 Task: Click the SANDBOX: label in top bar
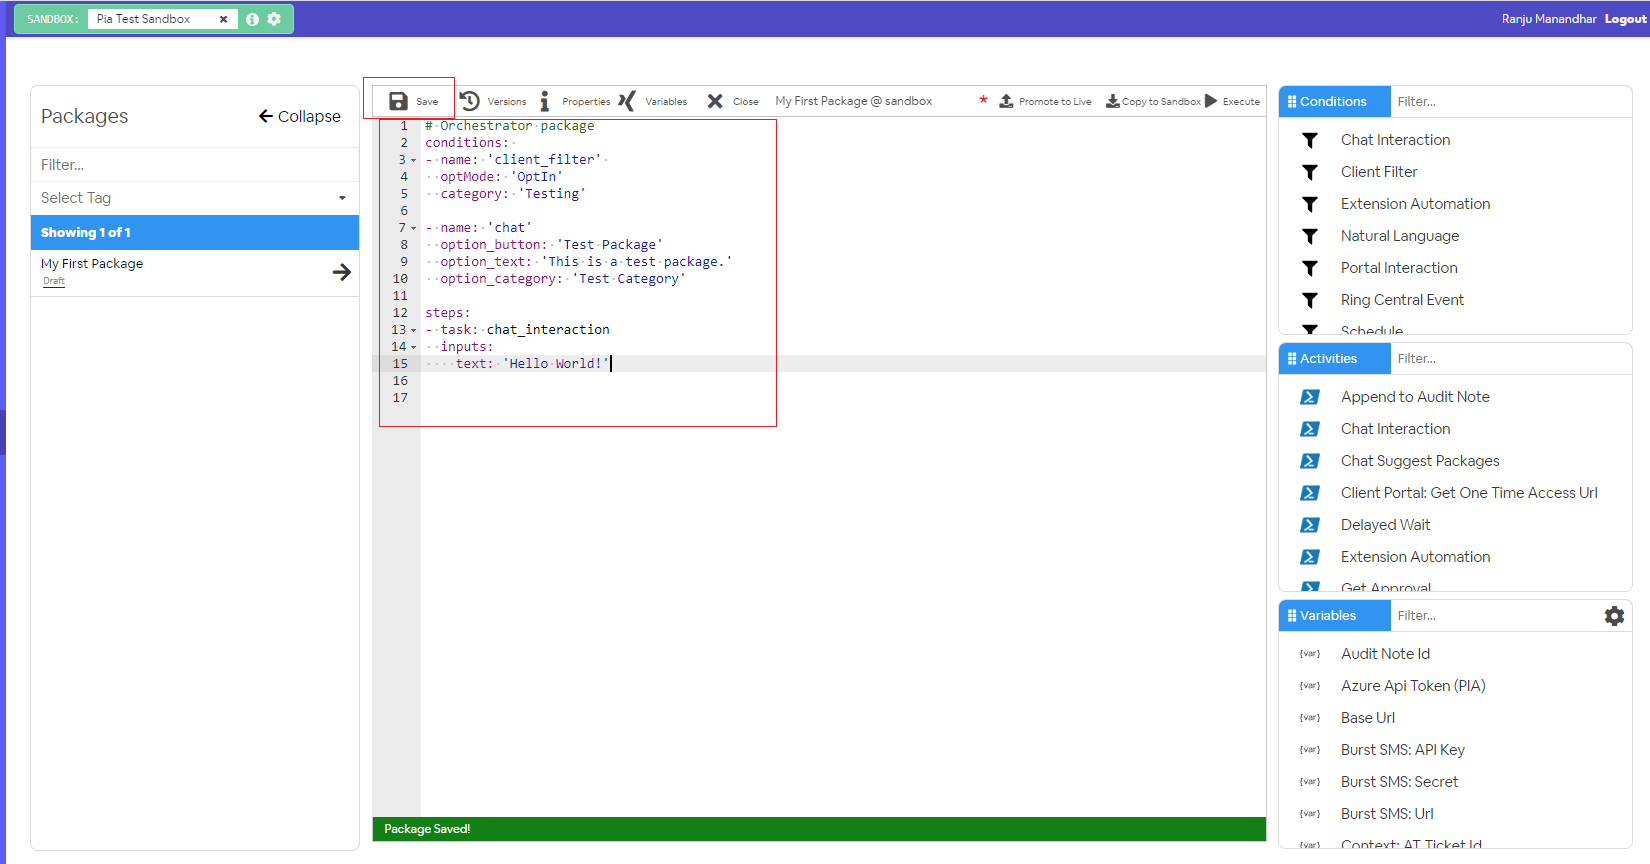(x=53, y=19)
